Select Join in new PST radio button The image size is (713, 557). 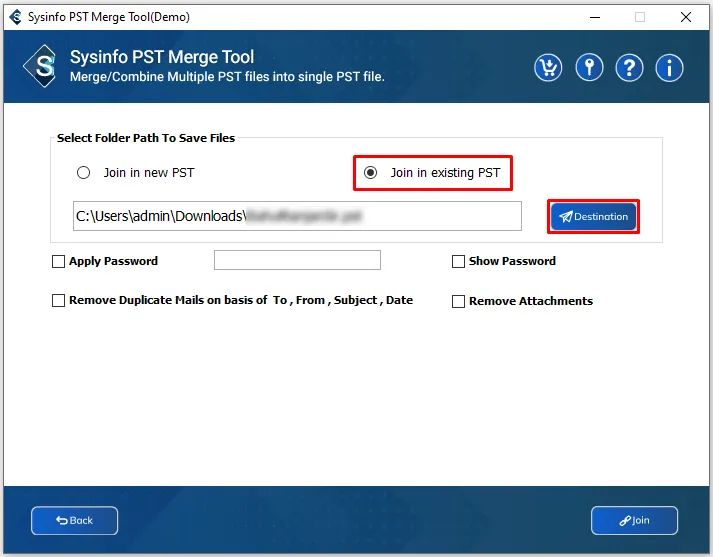[83, 173]
